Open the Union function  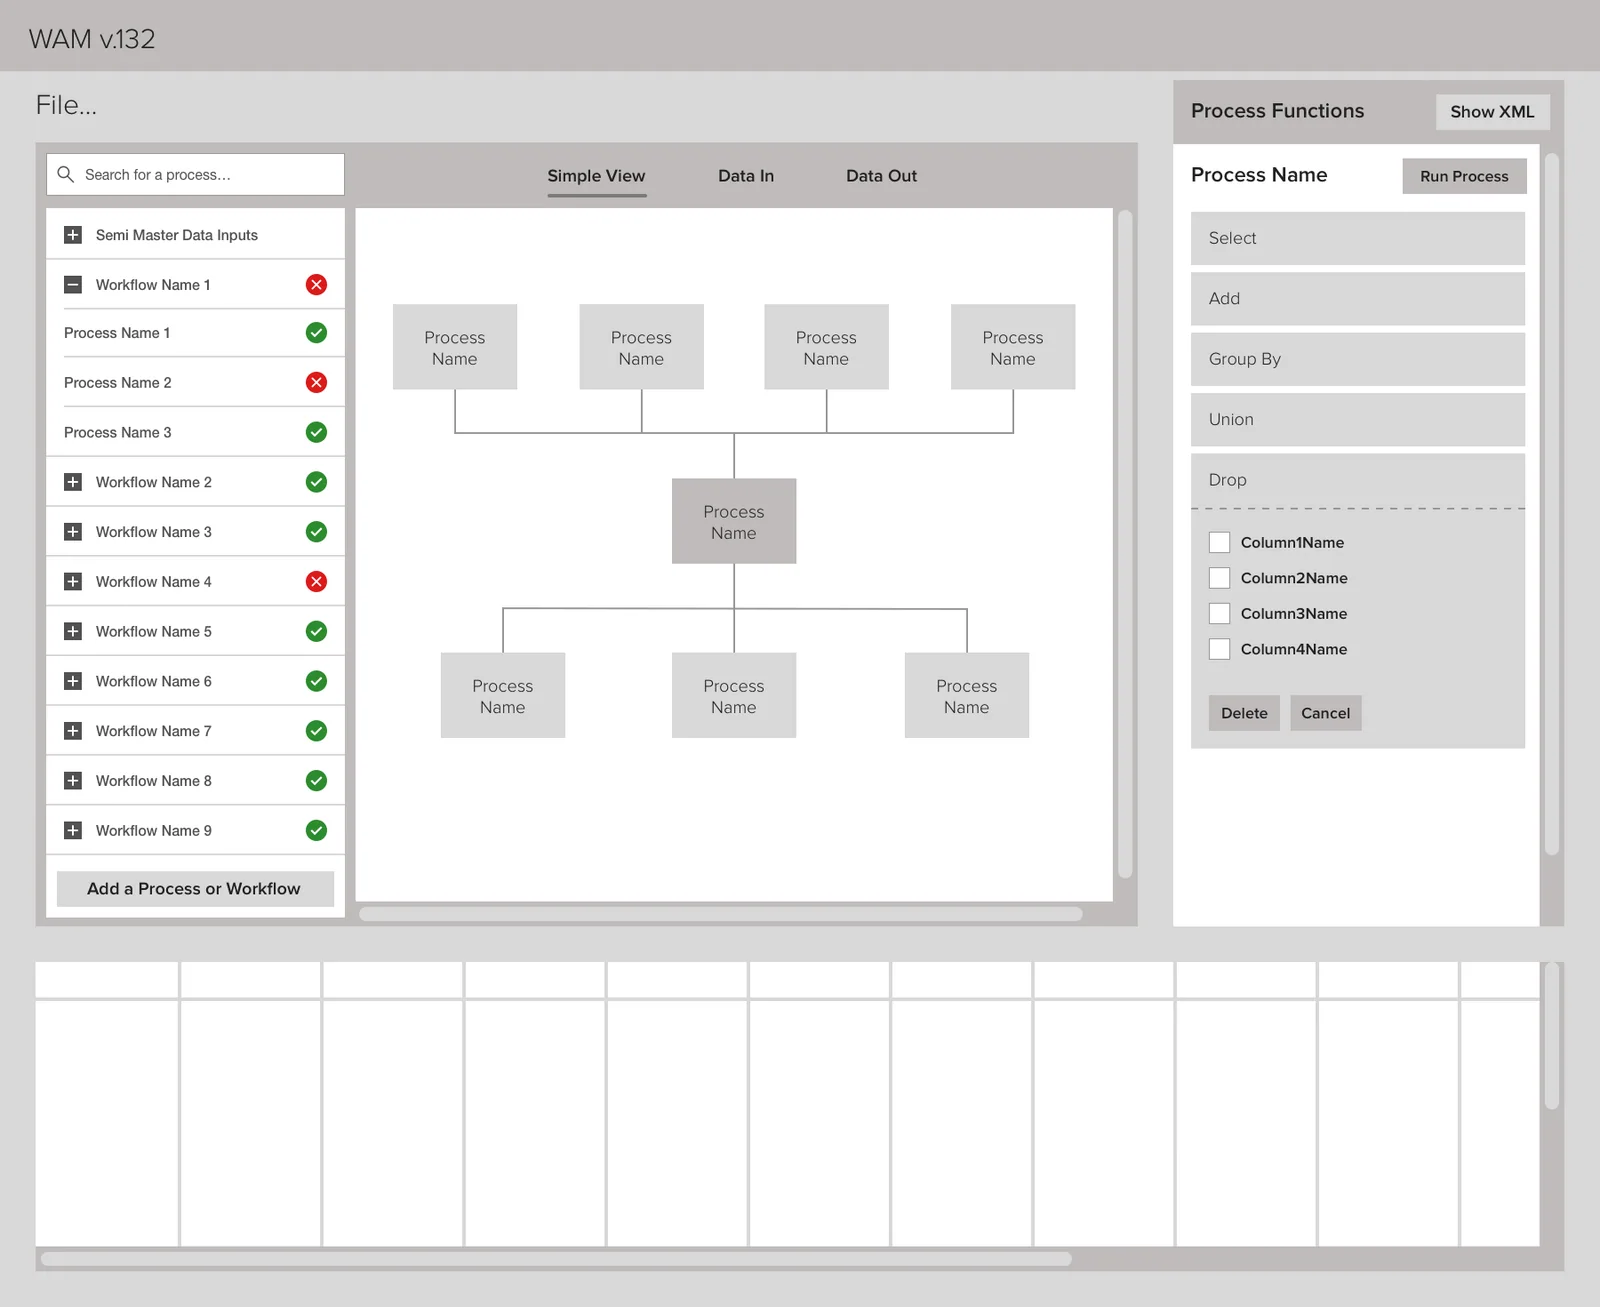[x=1357, y=419]
